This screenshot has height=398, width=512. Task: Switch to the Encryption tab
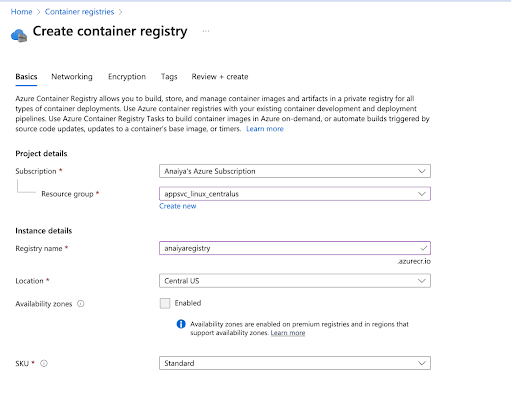pos(127,77)
